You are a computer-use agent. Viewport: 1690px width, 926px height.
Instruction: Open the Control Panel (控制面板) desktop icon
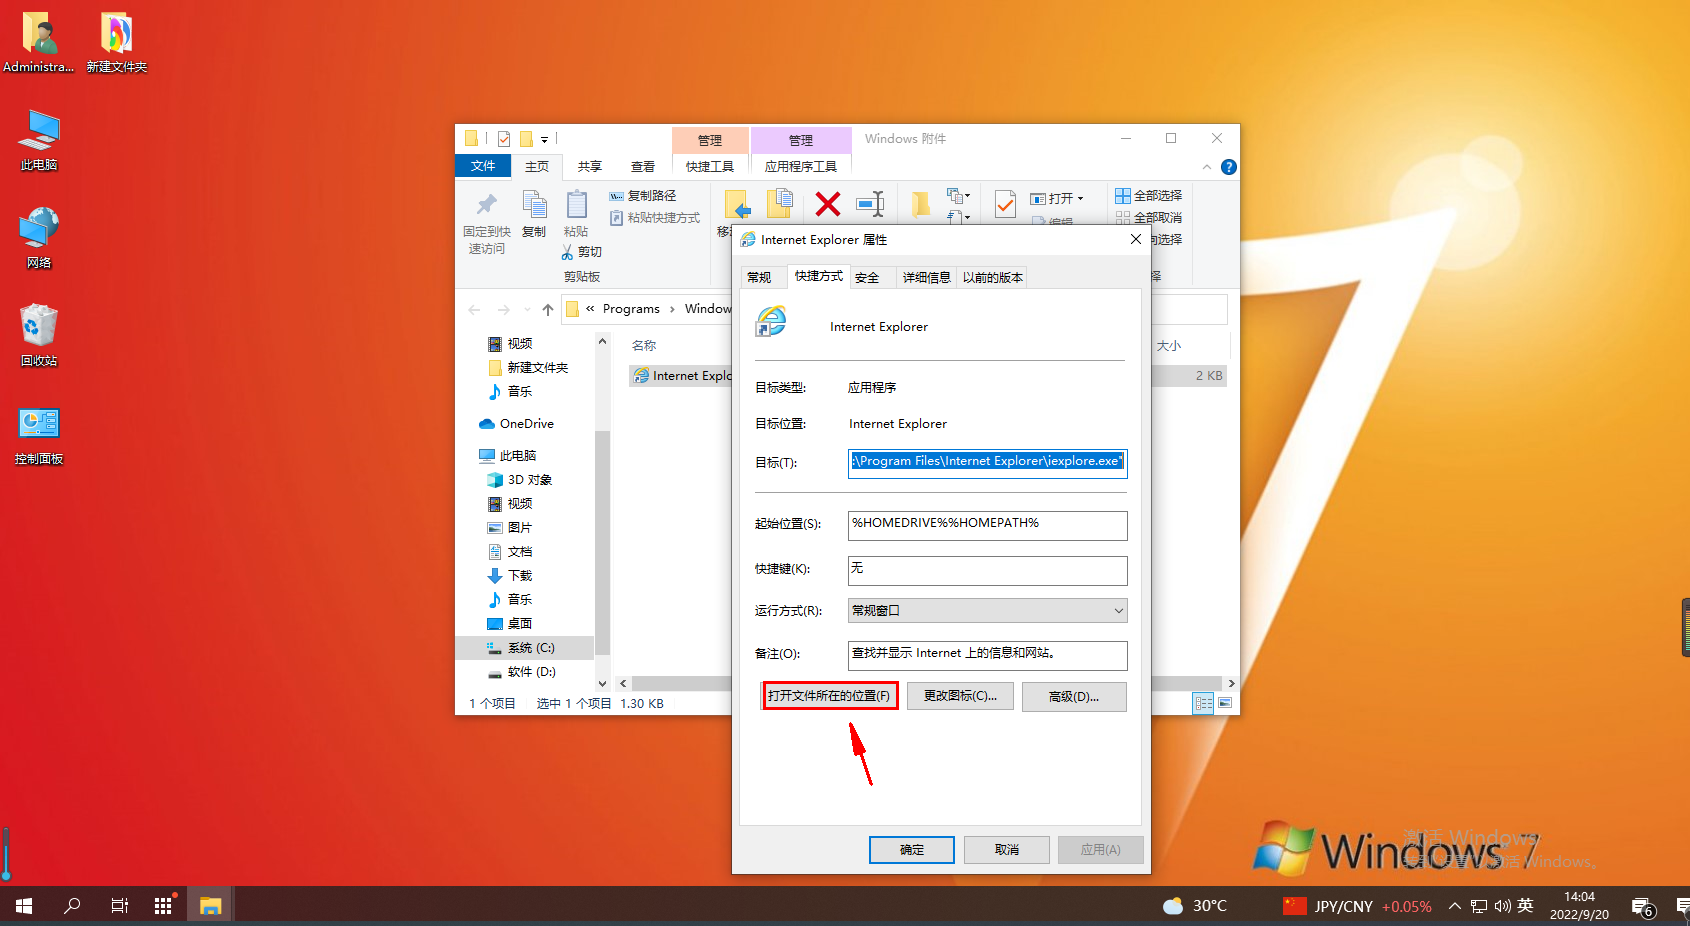39,435
